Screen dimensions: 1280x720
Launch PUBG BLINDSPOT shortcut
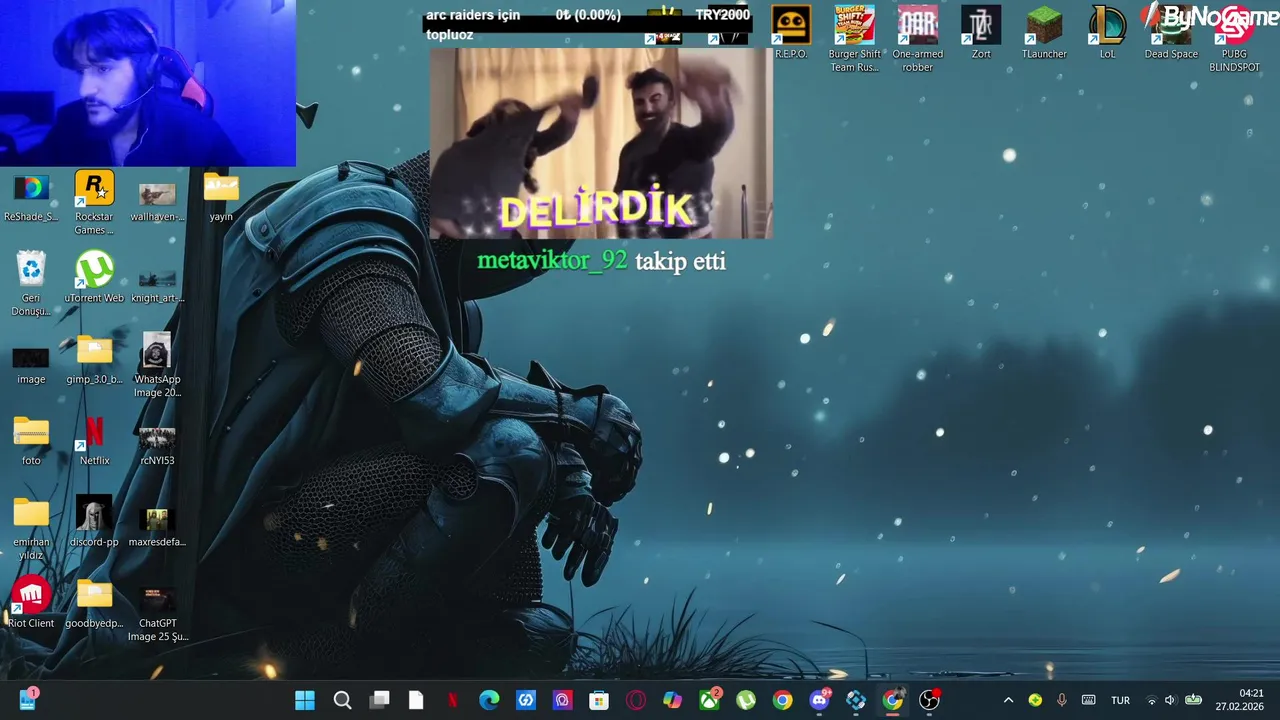[x=1234, y=40]
